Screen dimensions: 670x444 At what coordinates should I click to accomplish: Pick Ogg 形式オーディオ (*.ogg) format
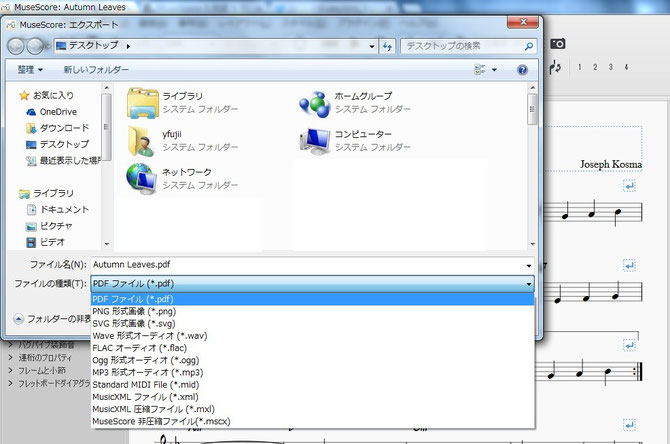tap(313, 360)
